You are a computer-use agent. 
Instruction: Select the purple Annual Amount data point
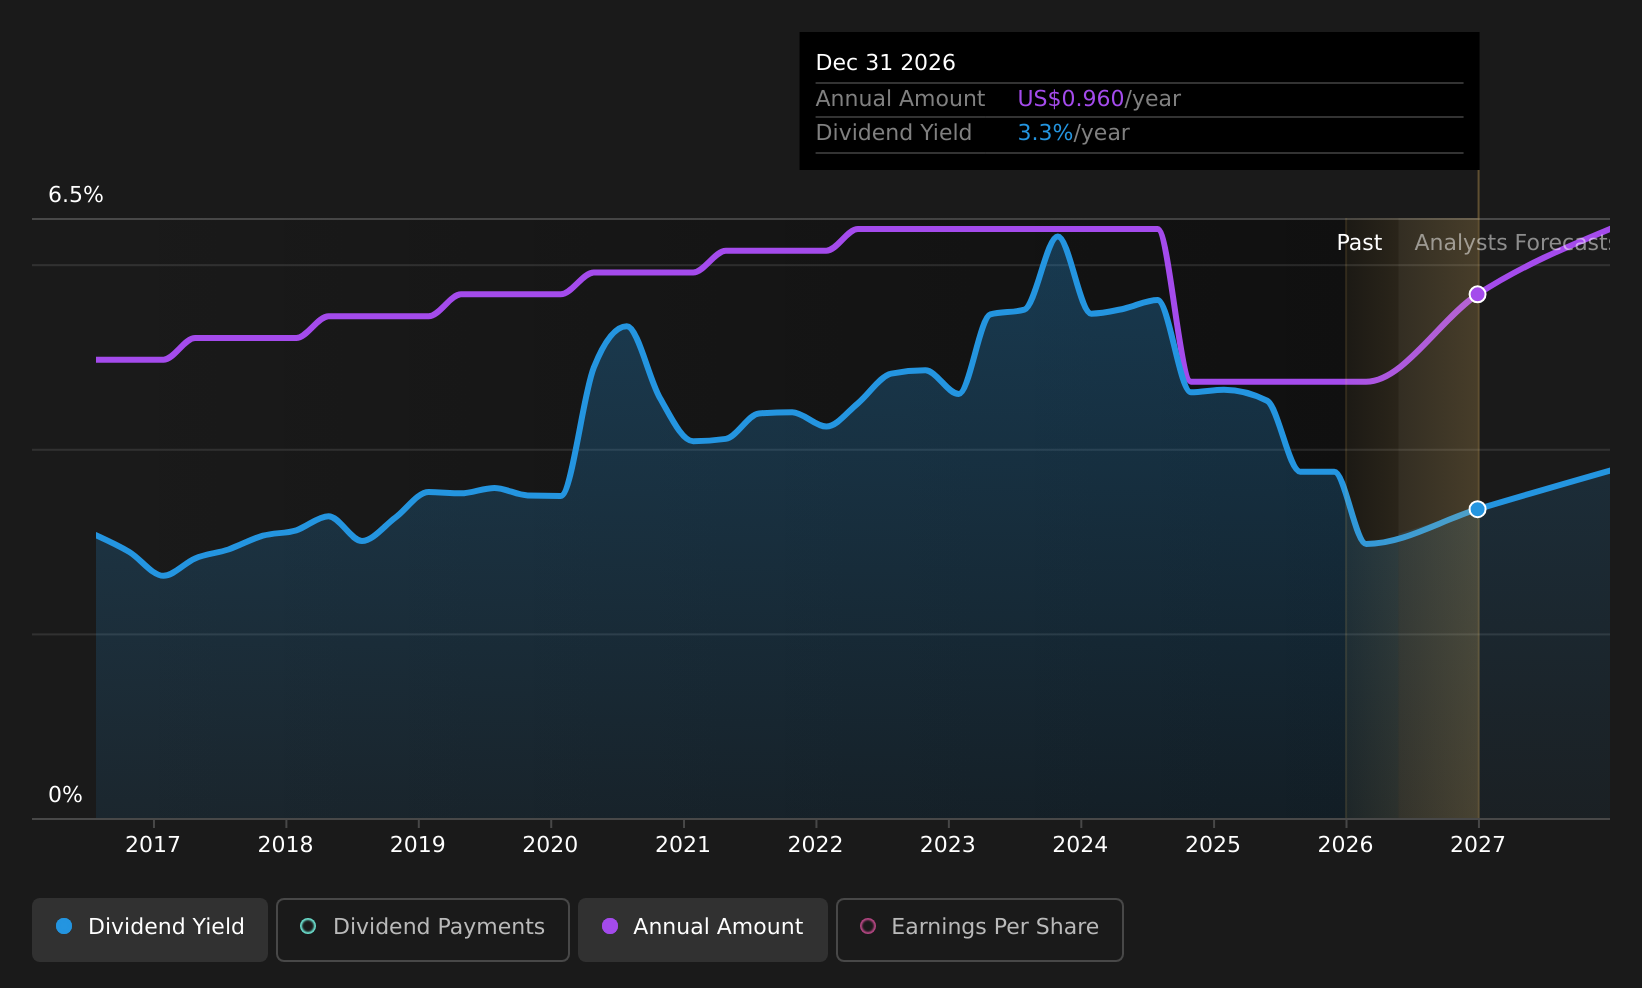point(1477,294)
